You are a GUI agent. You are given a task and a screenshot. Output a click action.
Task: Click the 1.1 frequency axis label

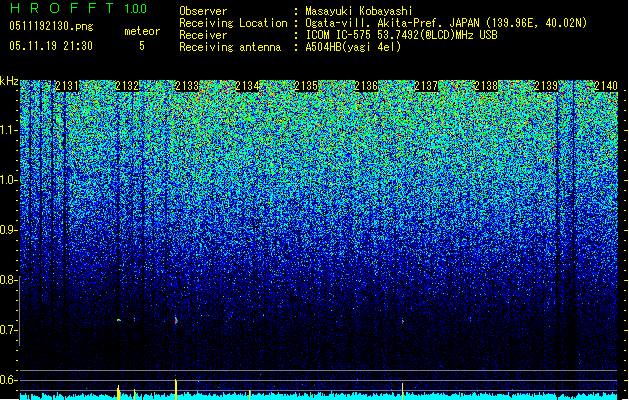click(x=8, y=130)
